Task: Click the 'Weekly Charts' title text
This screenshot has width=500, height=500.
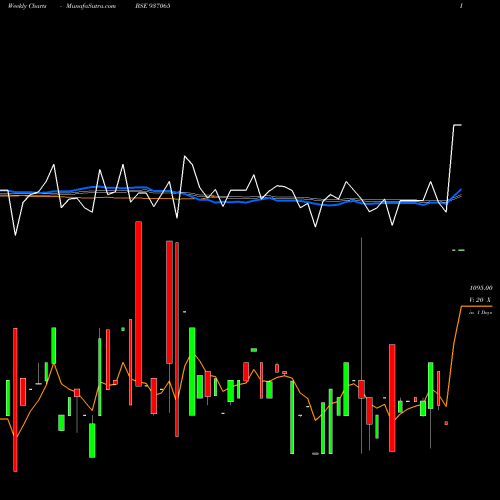Action: [27, 6]
